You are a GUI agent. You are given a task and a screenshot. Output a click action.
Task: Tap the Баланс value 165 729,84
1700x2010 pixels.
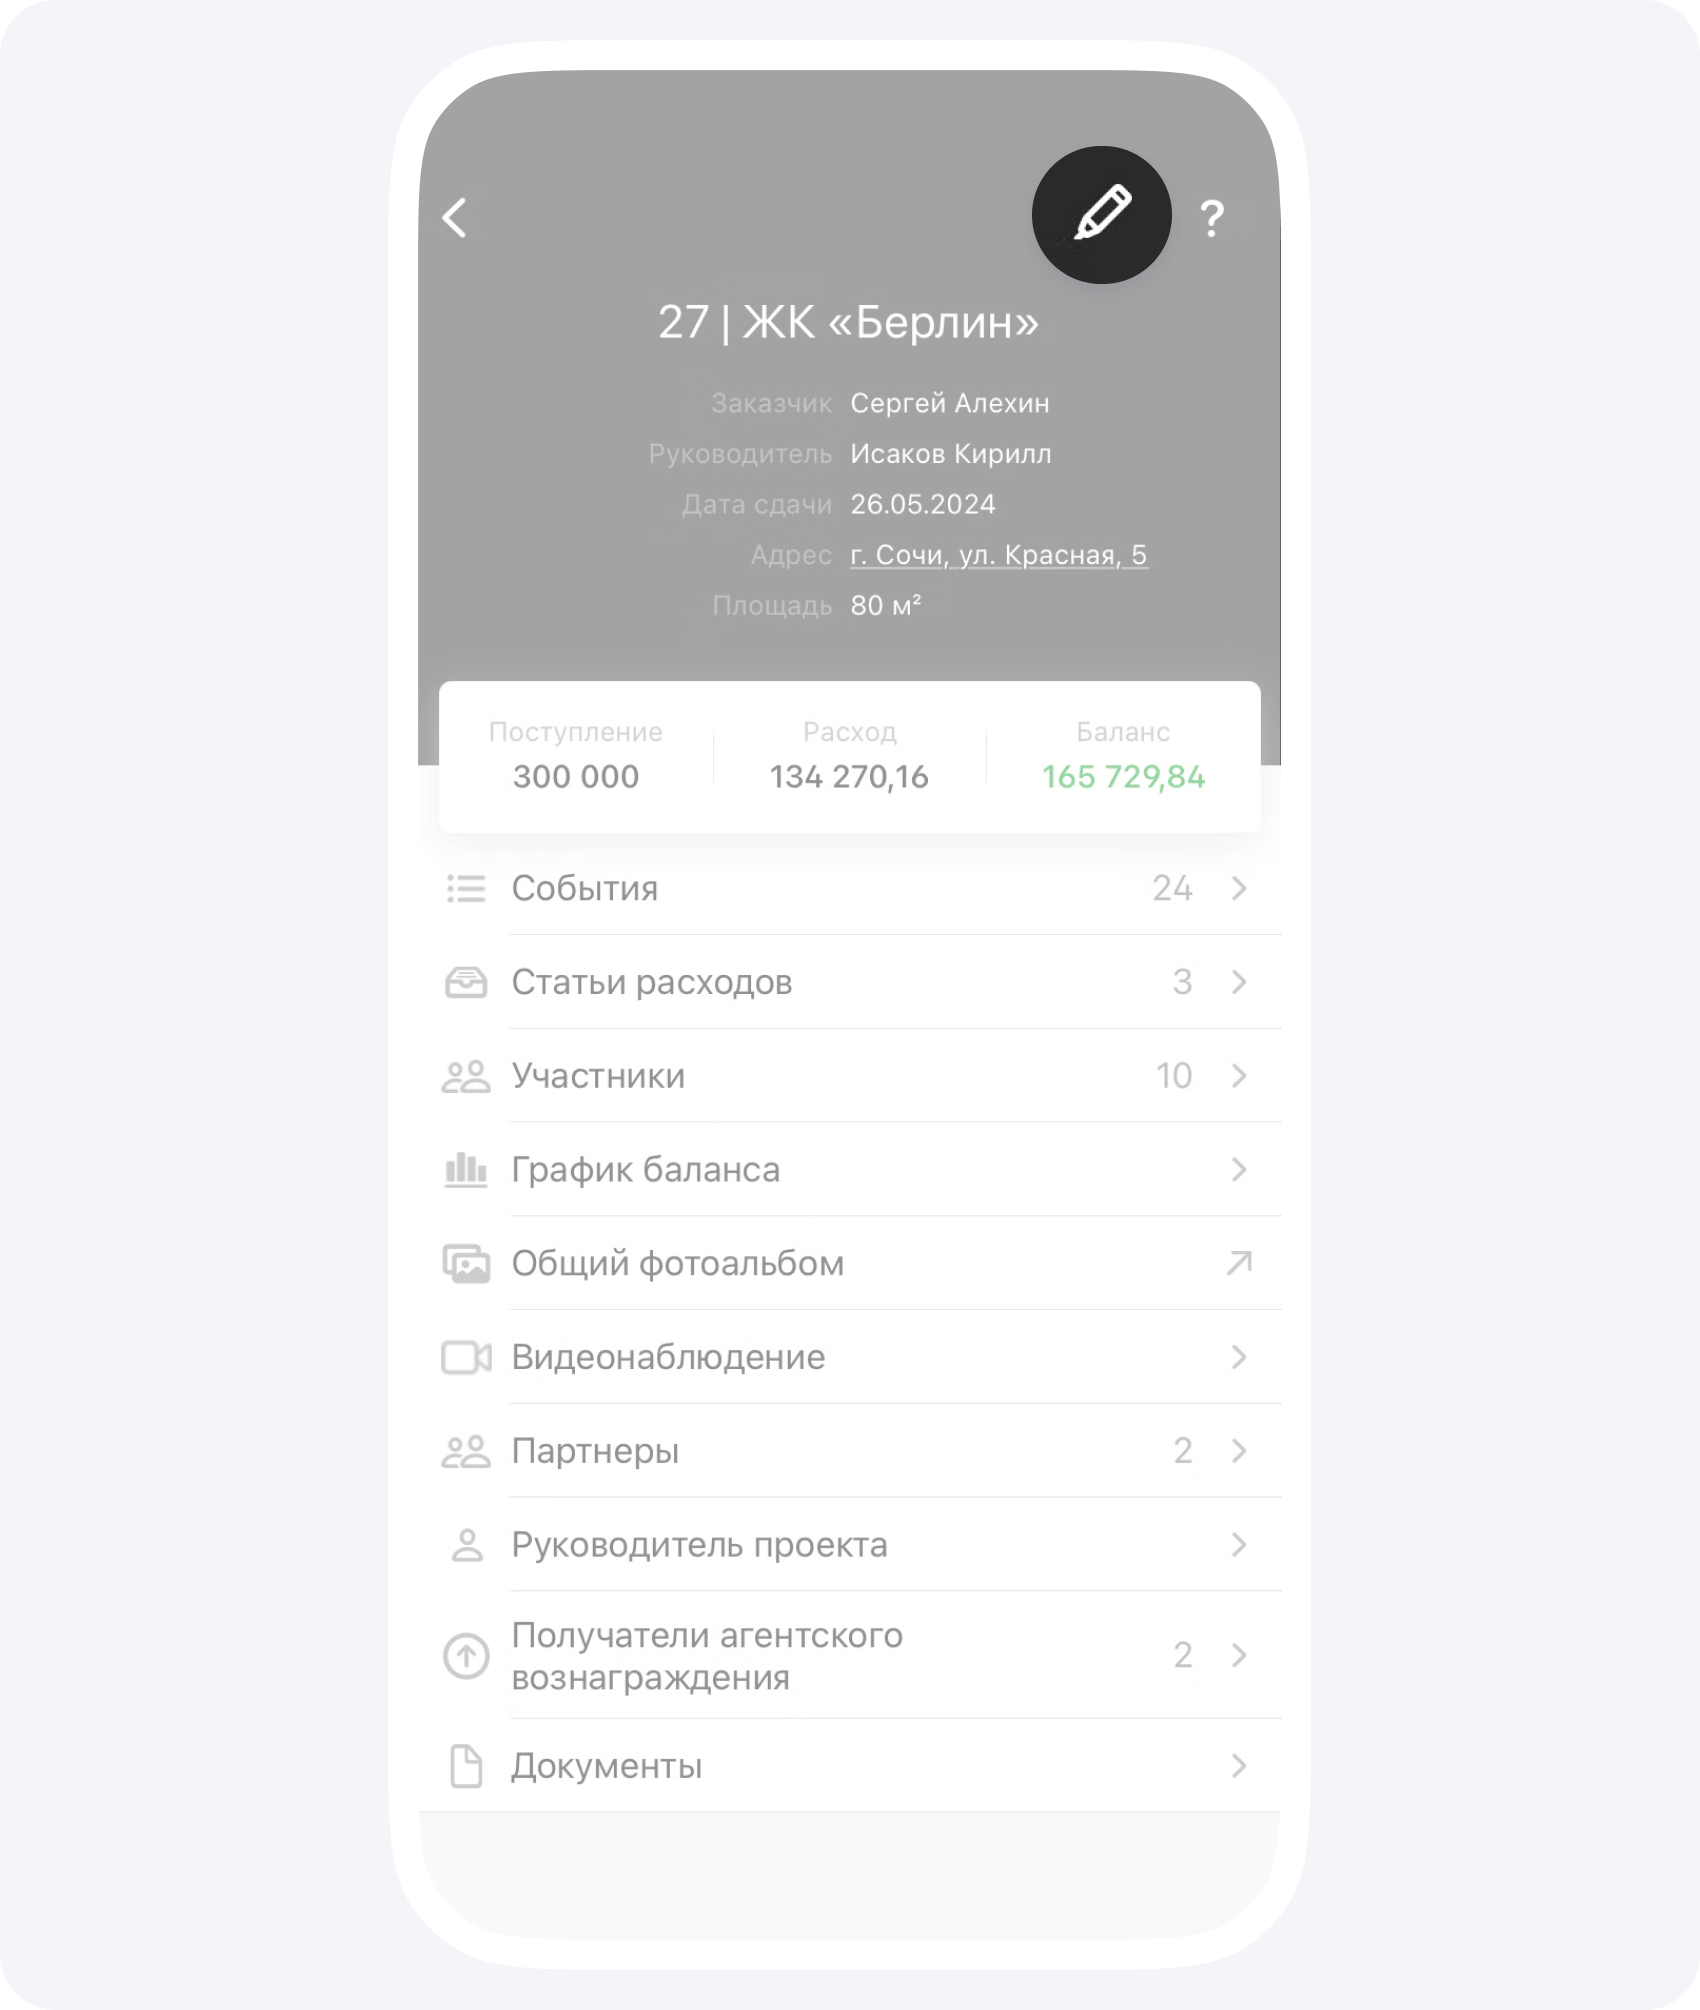pyautogui.click(x=1123, y=777)
